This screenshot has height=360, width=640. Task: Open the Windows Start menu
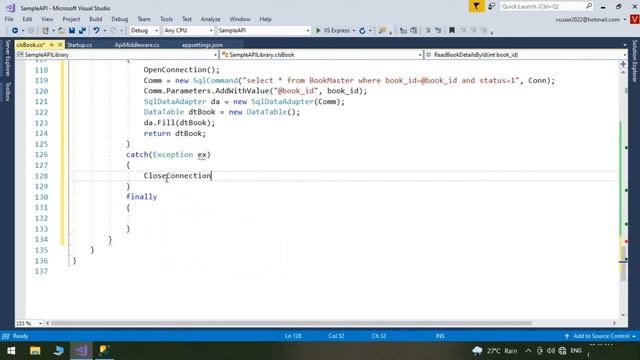click(x=11, y=351)
